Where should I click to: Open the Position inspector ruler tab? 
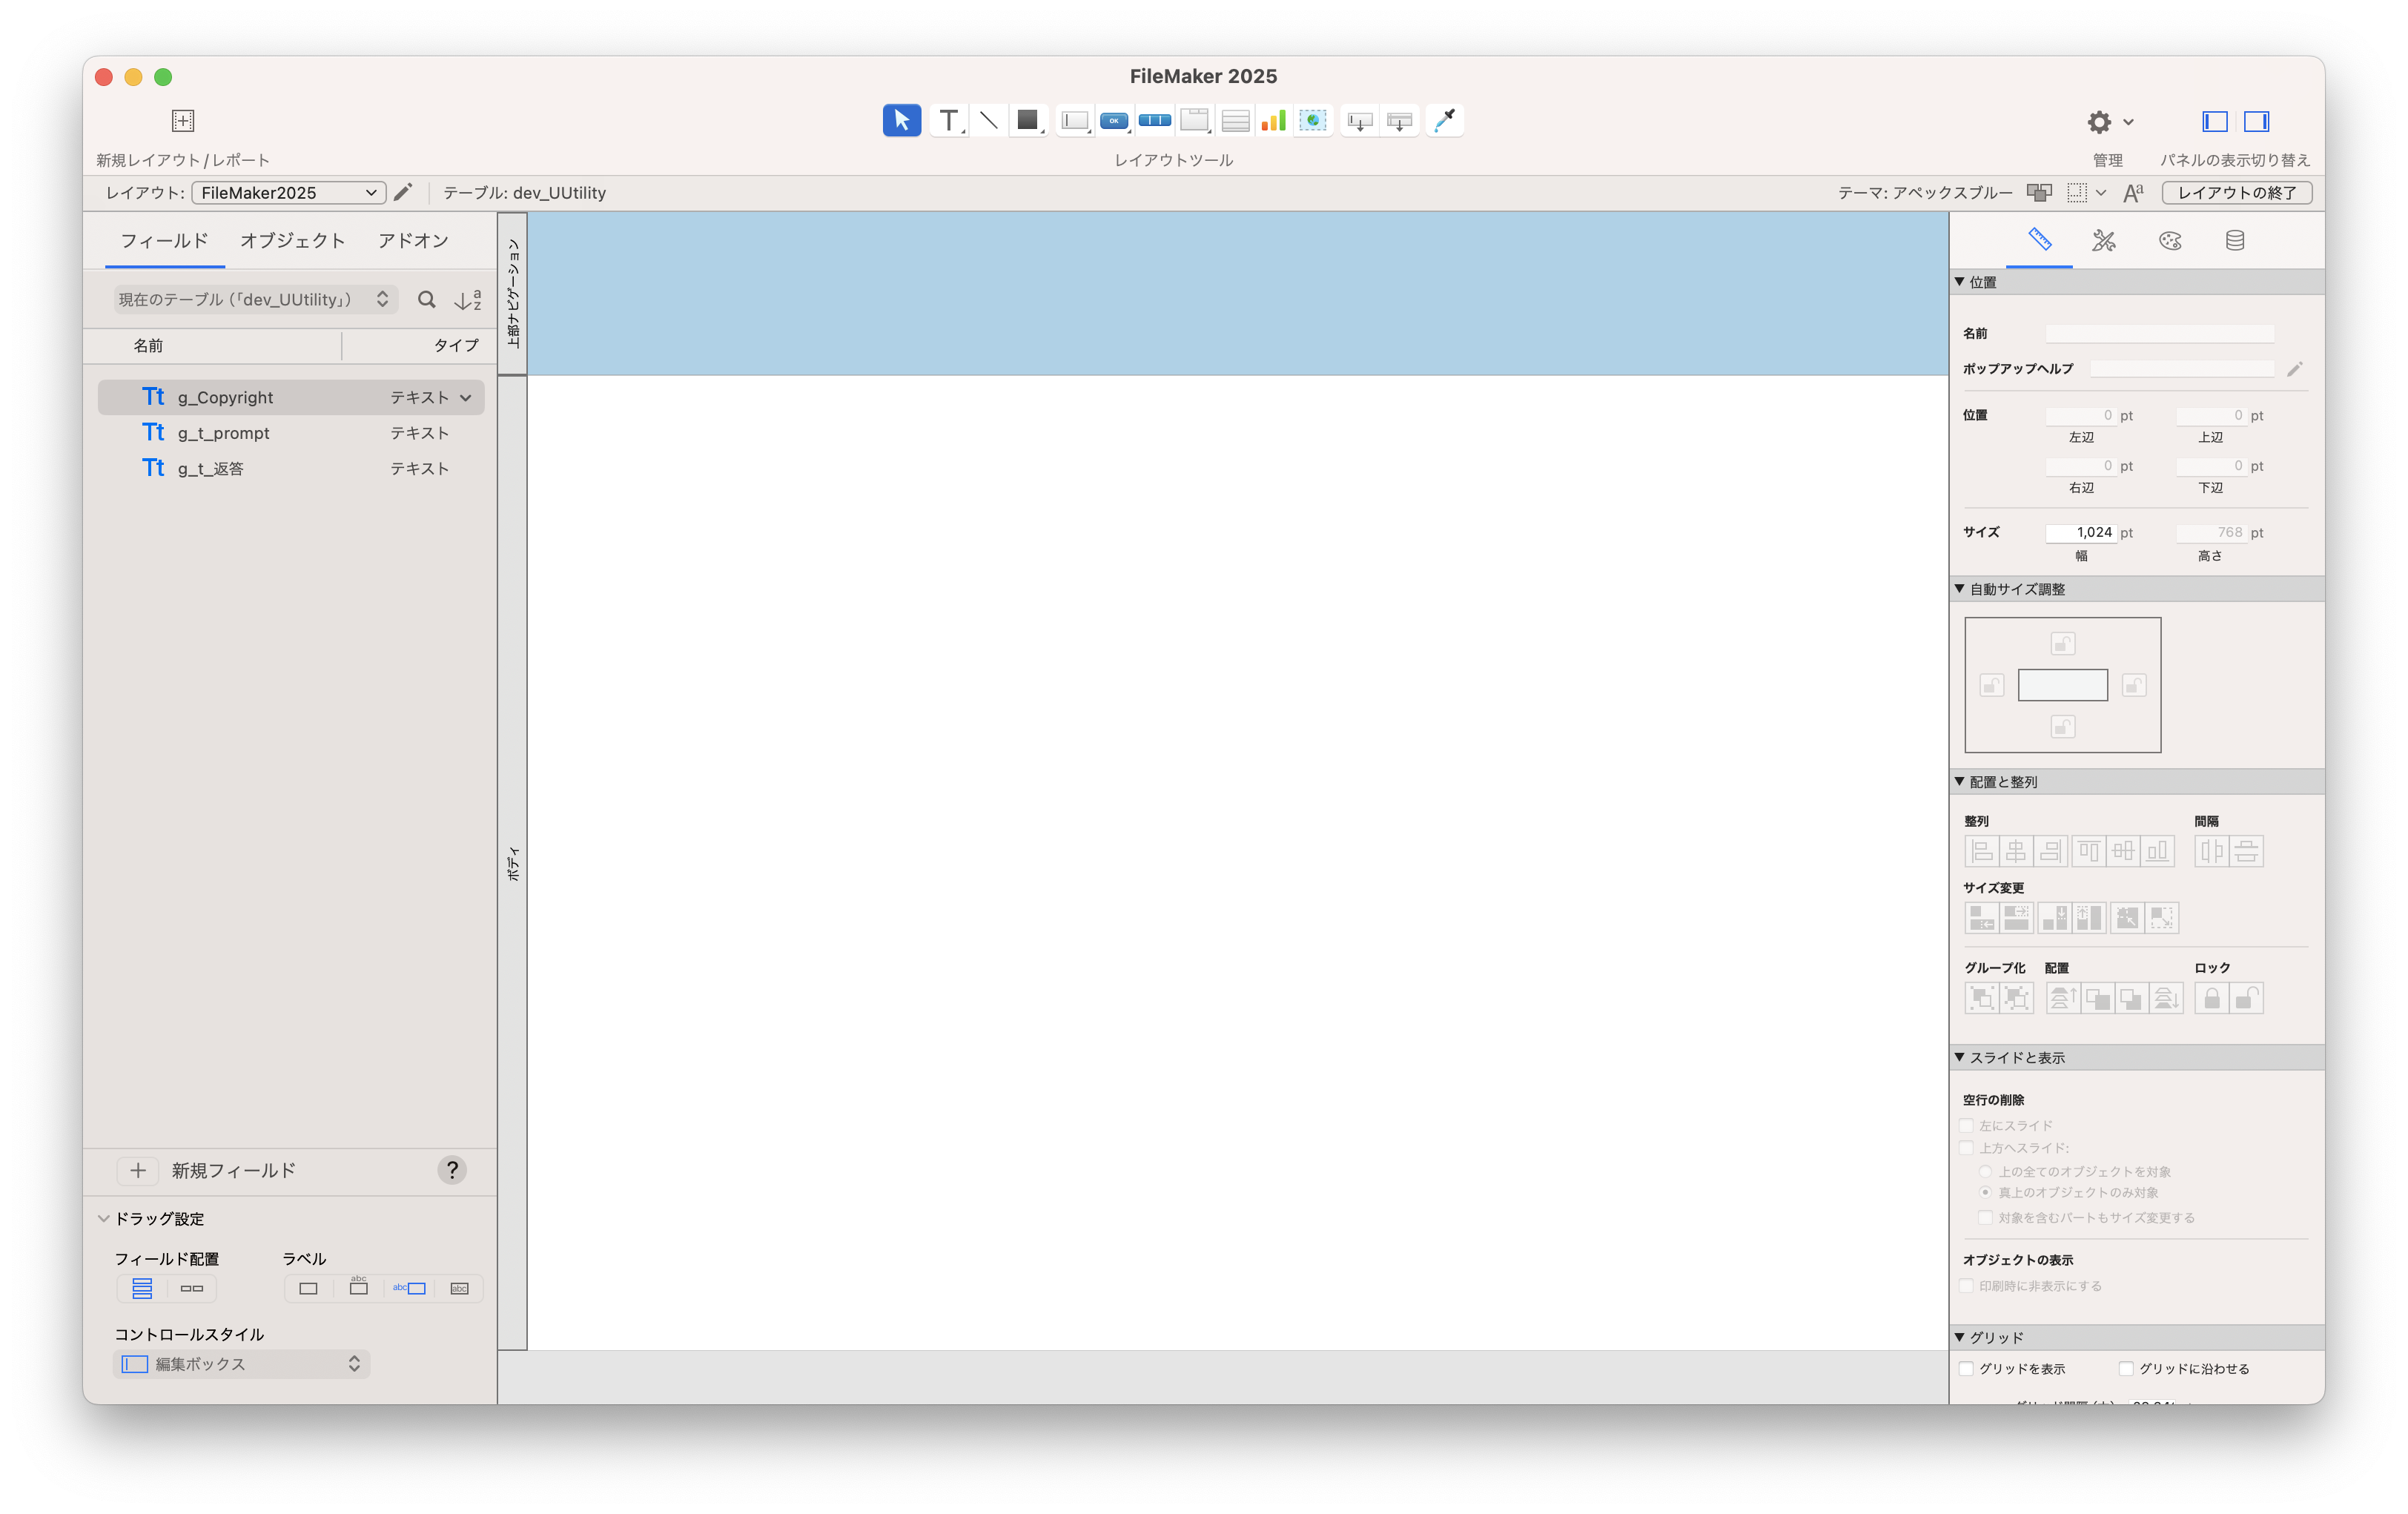point(2039,240)
